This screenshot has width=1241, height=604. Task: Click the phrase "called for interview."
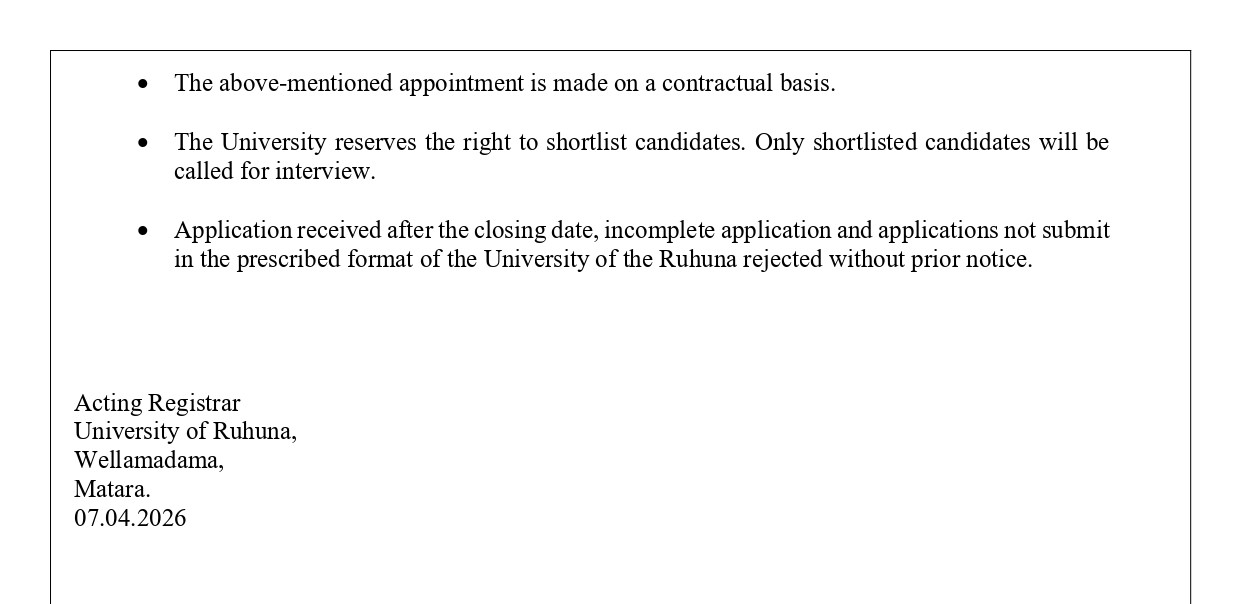pos(275,171)
